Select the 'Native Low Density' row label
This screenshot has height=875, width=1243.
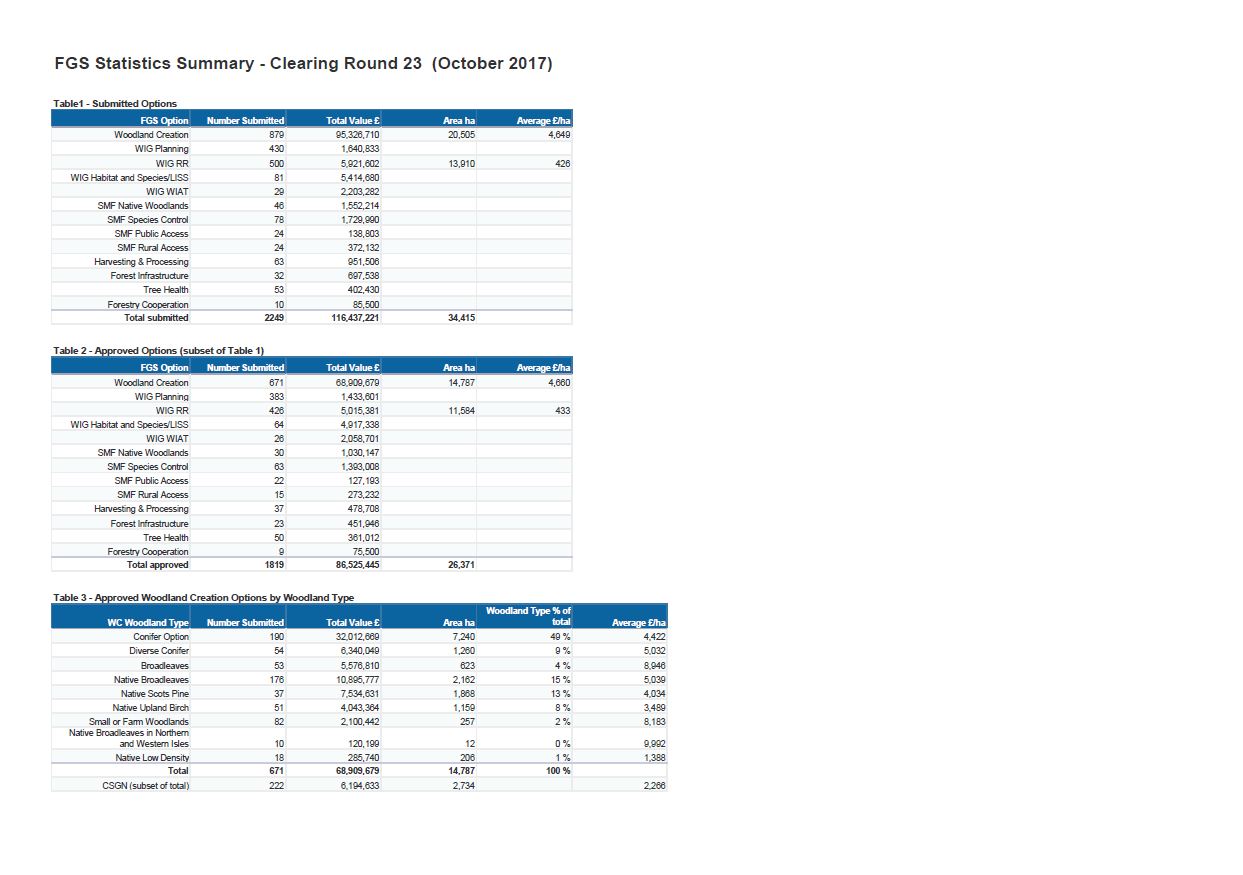tap(152, 757)
